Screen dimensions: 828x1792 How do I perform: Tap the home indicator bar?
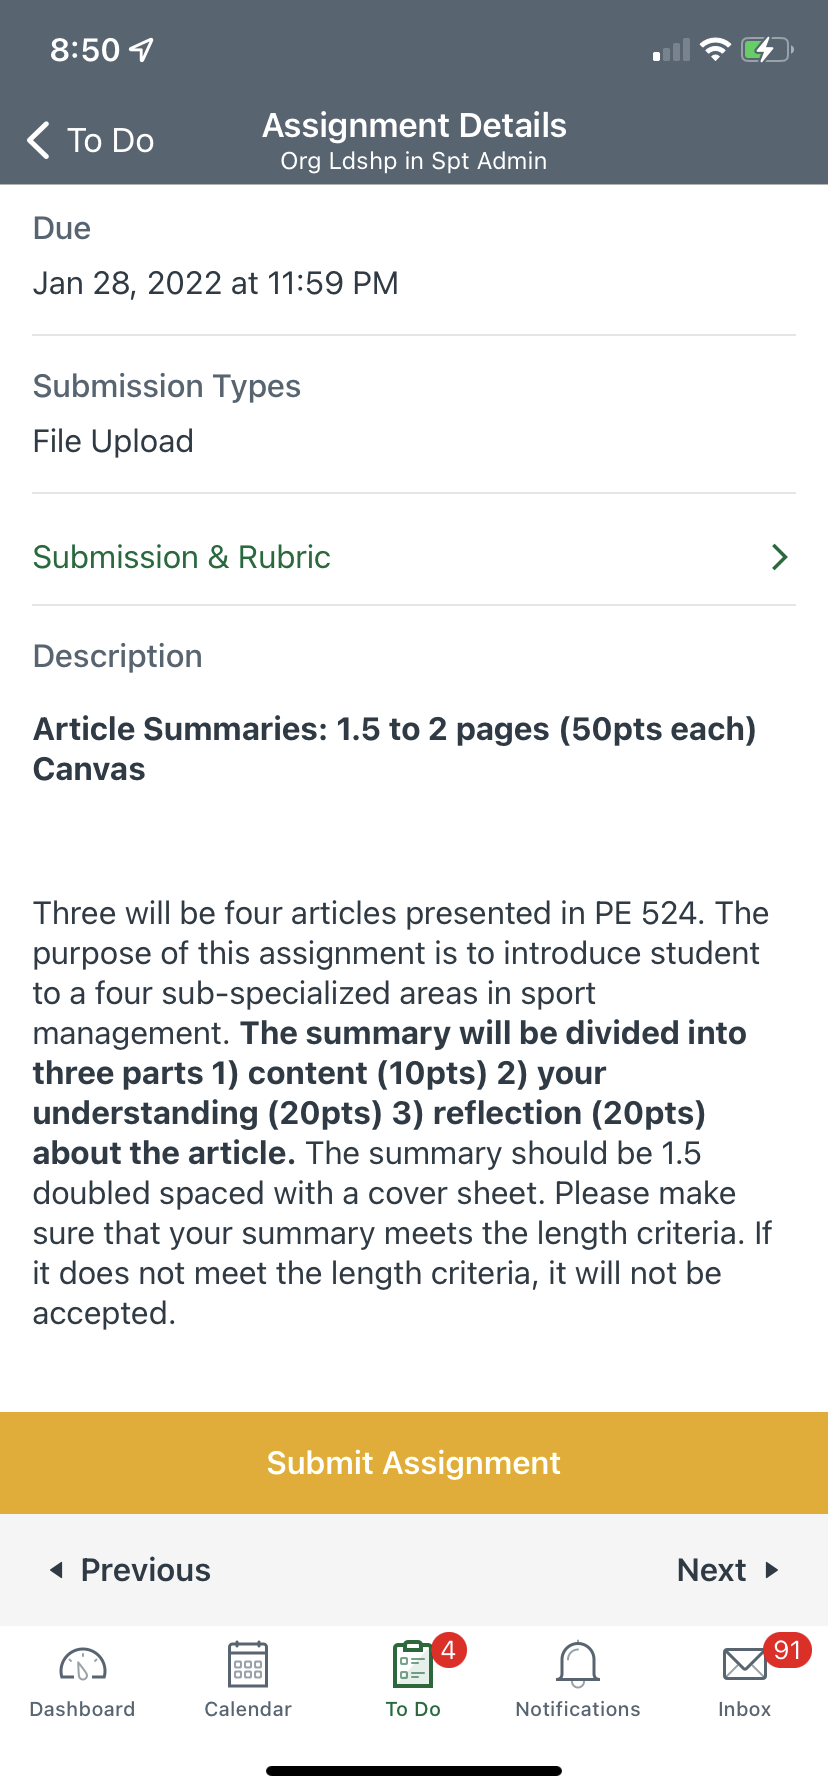[x=414, y=1771]
